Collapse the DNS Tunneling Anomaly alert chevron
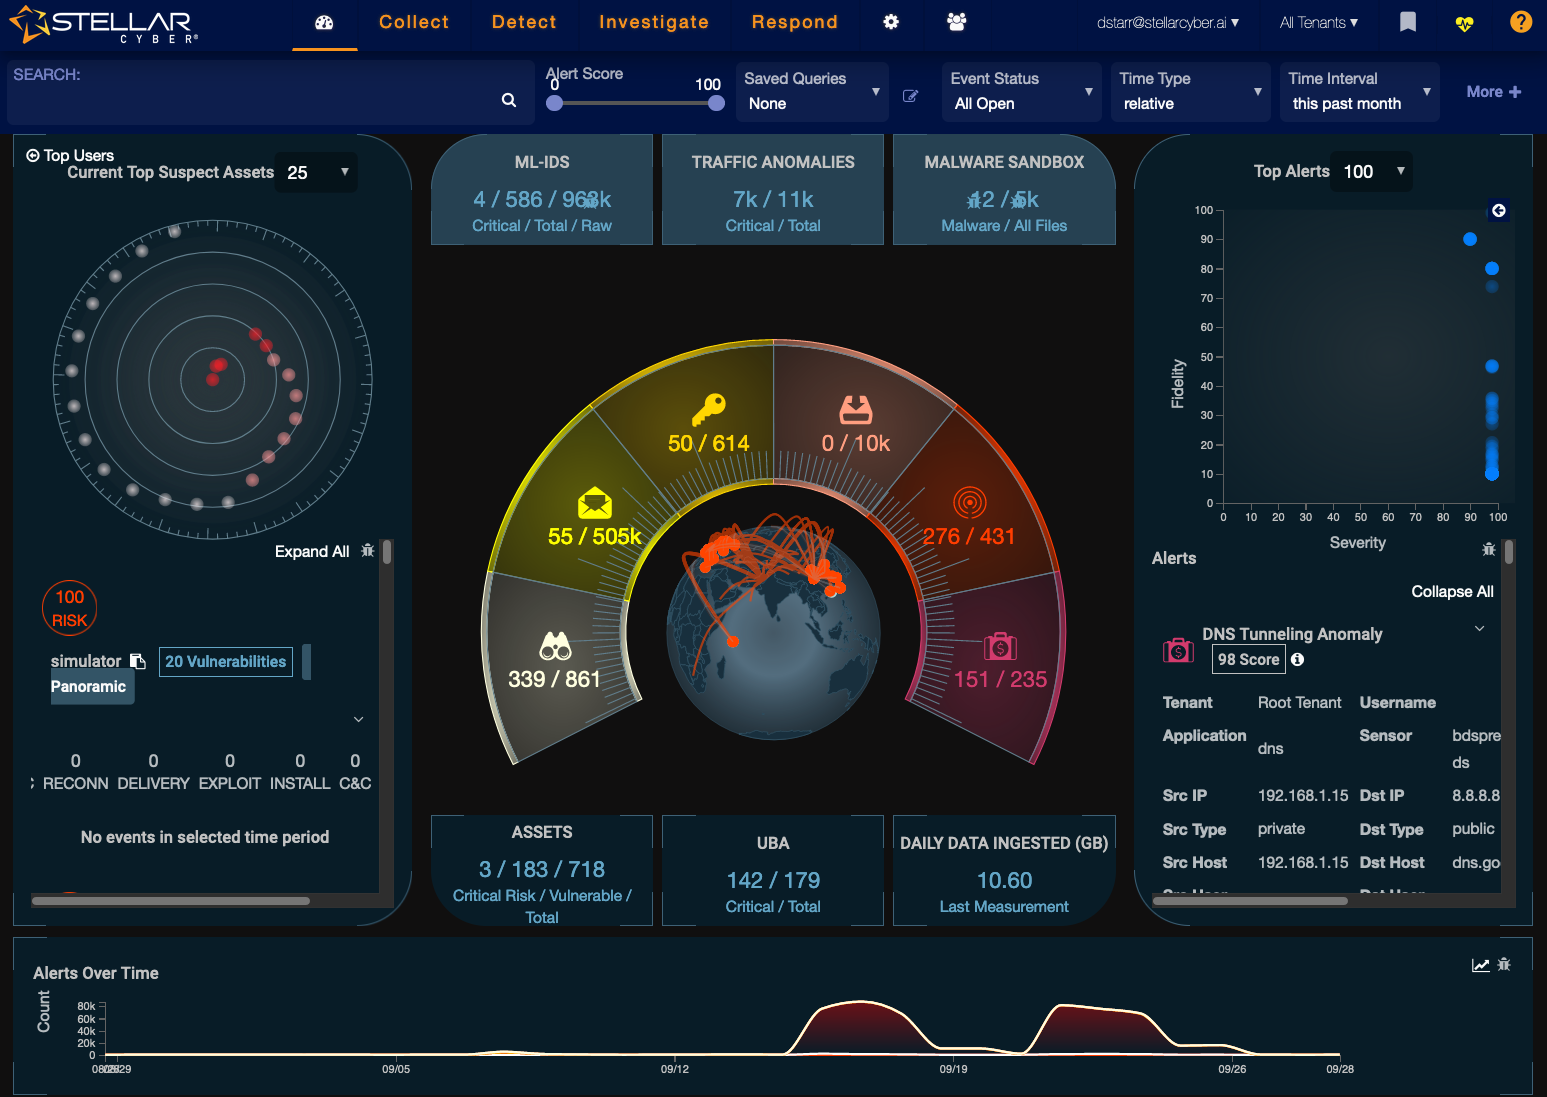This screenshot has width=1547, height=1097. tap(1479, 629)
